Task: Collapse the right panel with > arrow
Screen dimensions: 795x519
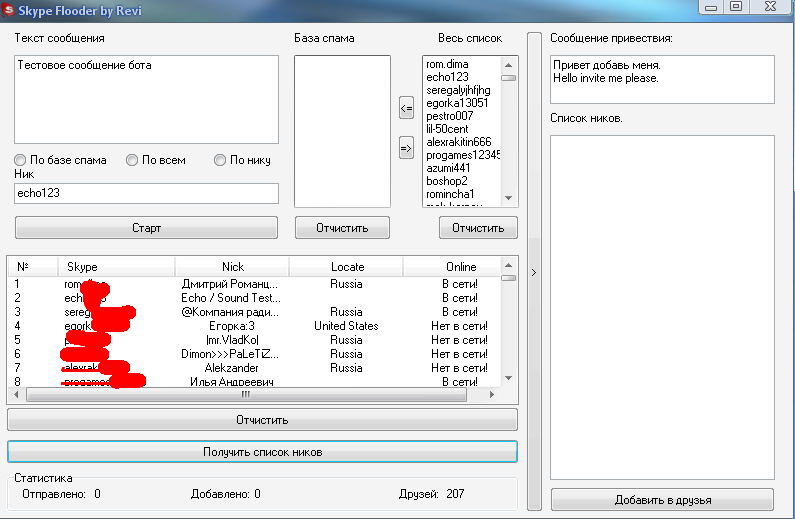Action: (x=534, y=272)
